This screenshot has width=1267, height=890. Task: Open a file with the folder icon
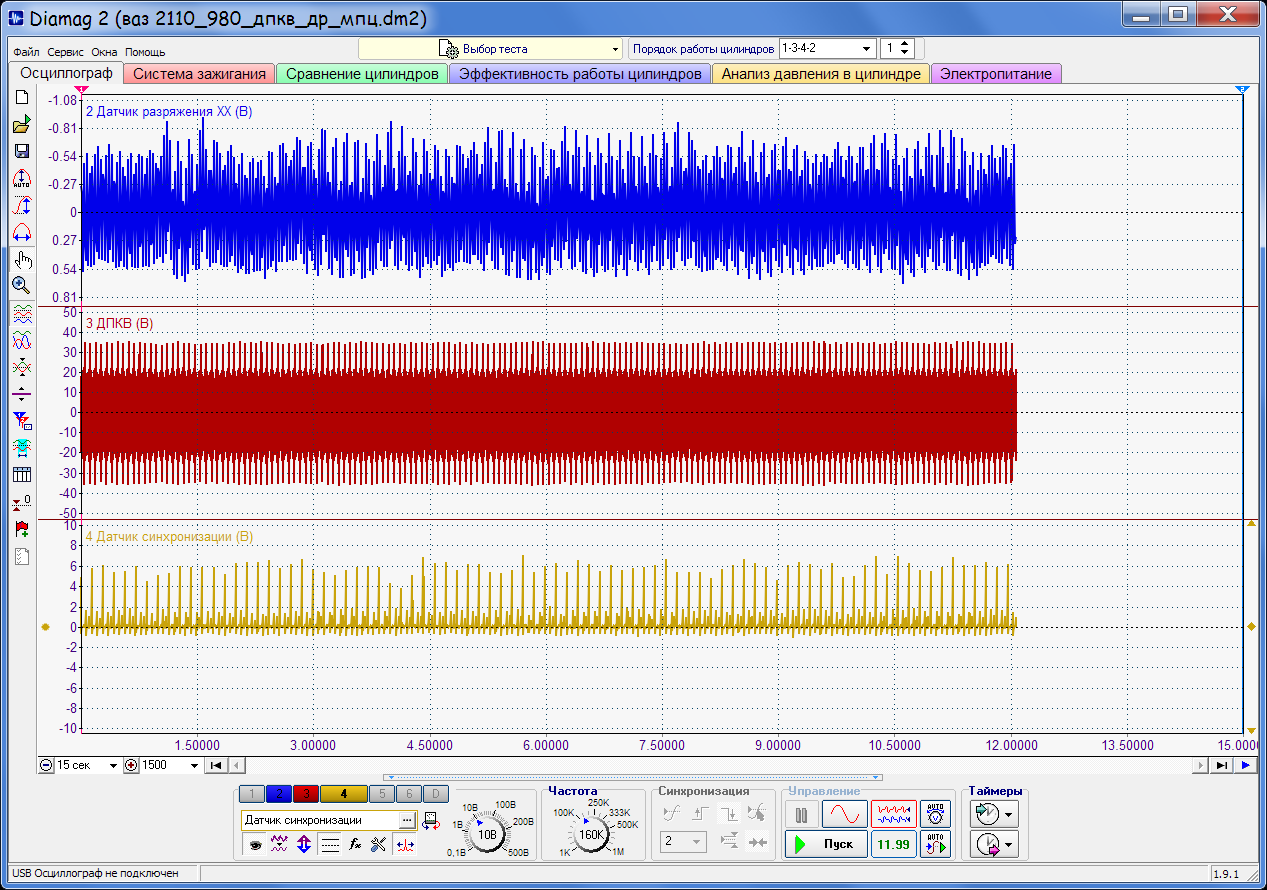pyautogui.click(x=21, y=125)
